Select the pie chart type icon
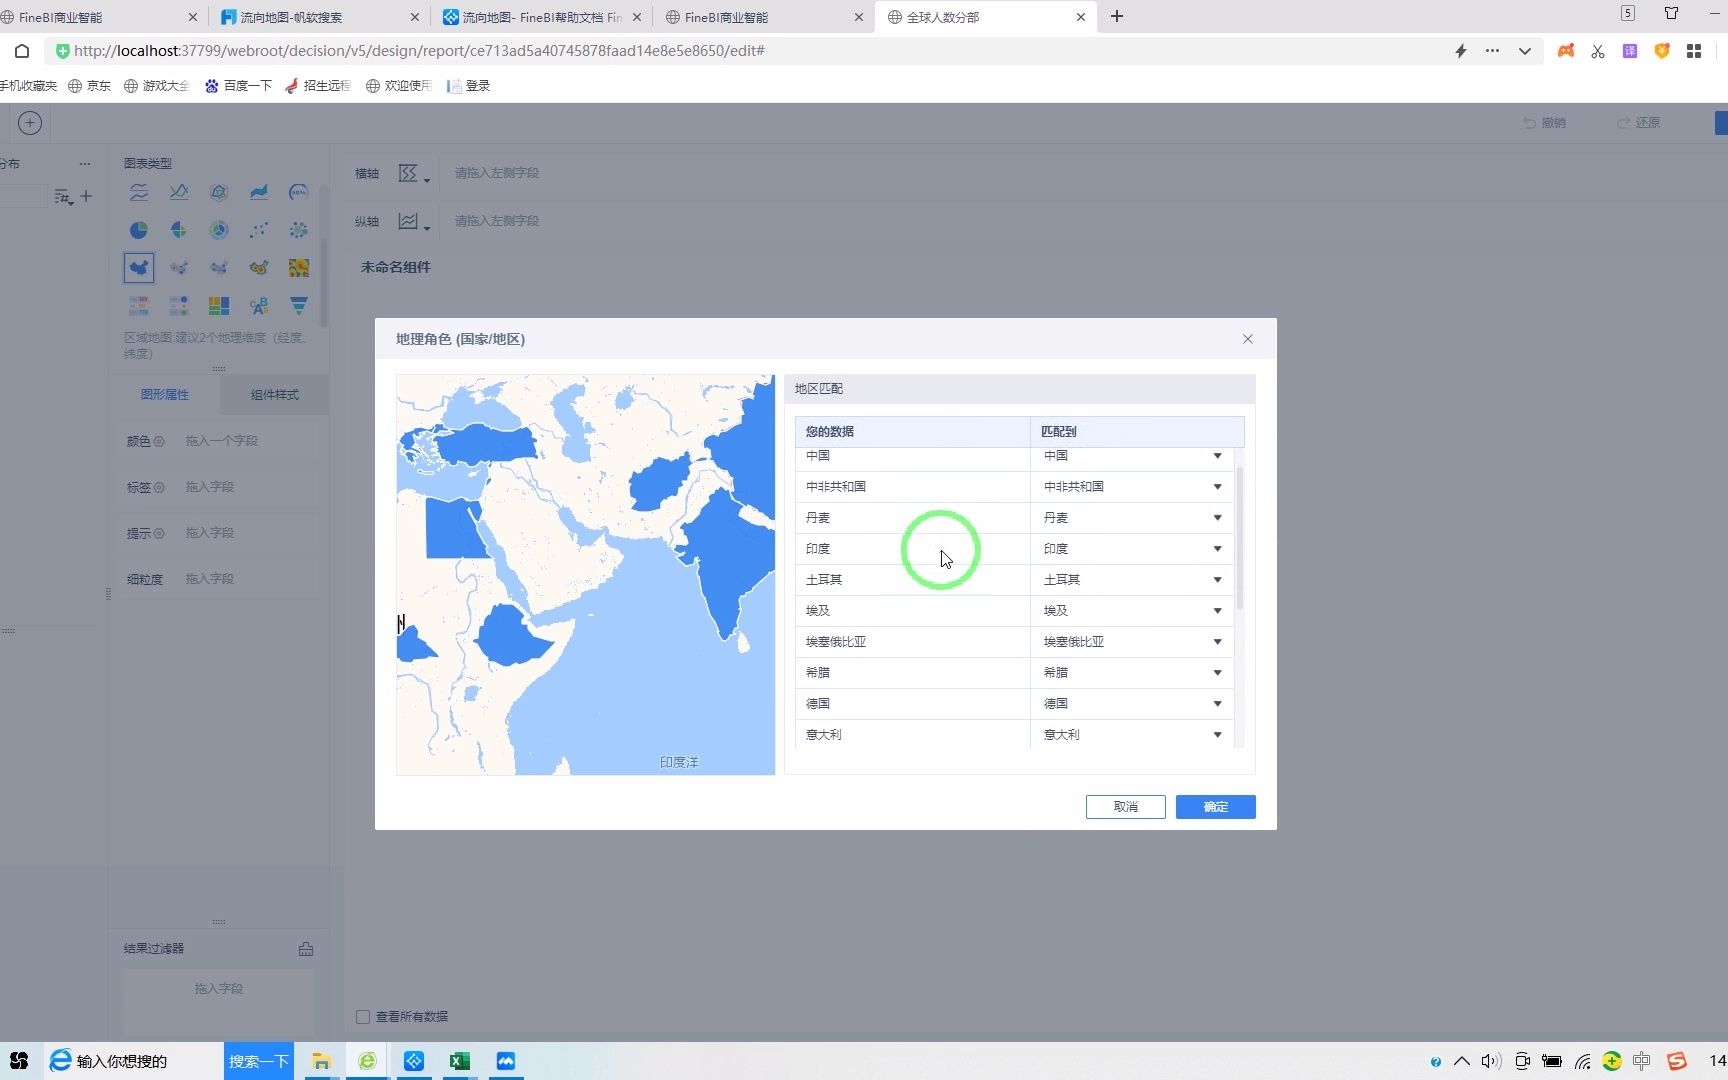The image size is (1728, 1080). [x=139, y=230]
